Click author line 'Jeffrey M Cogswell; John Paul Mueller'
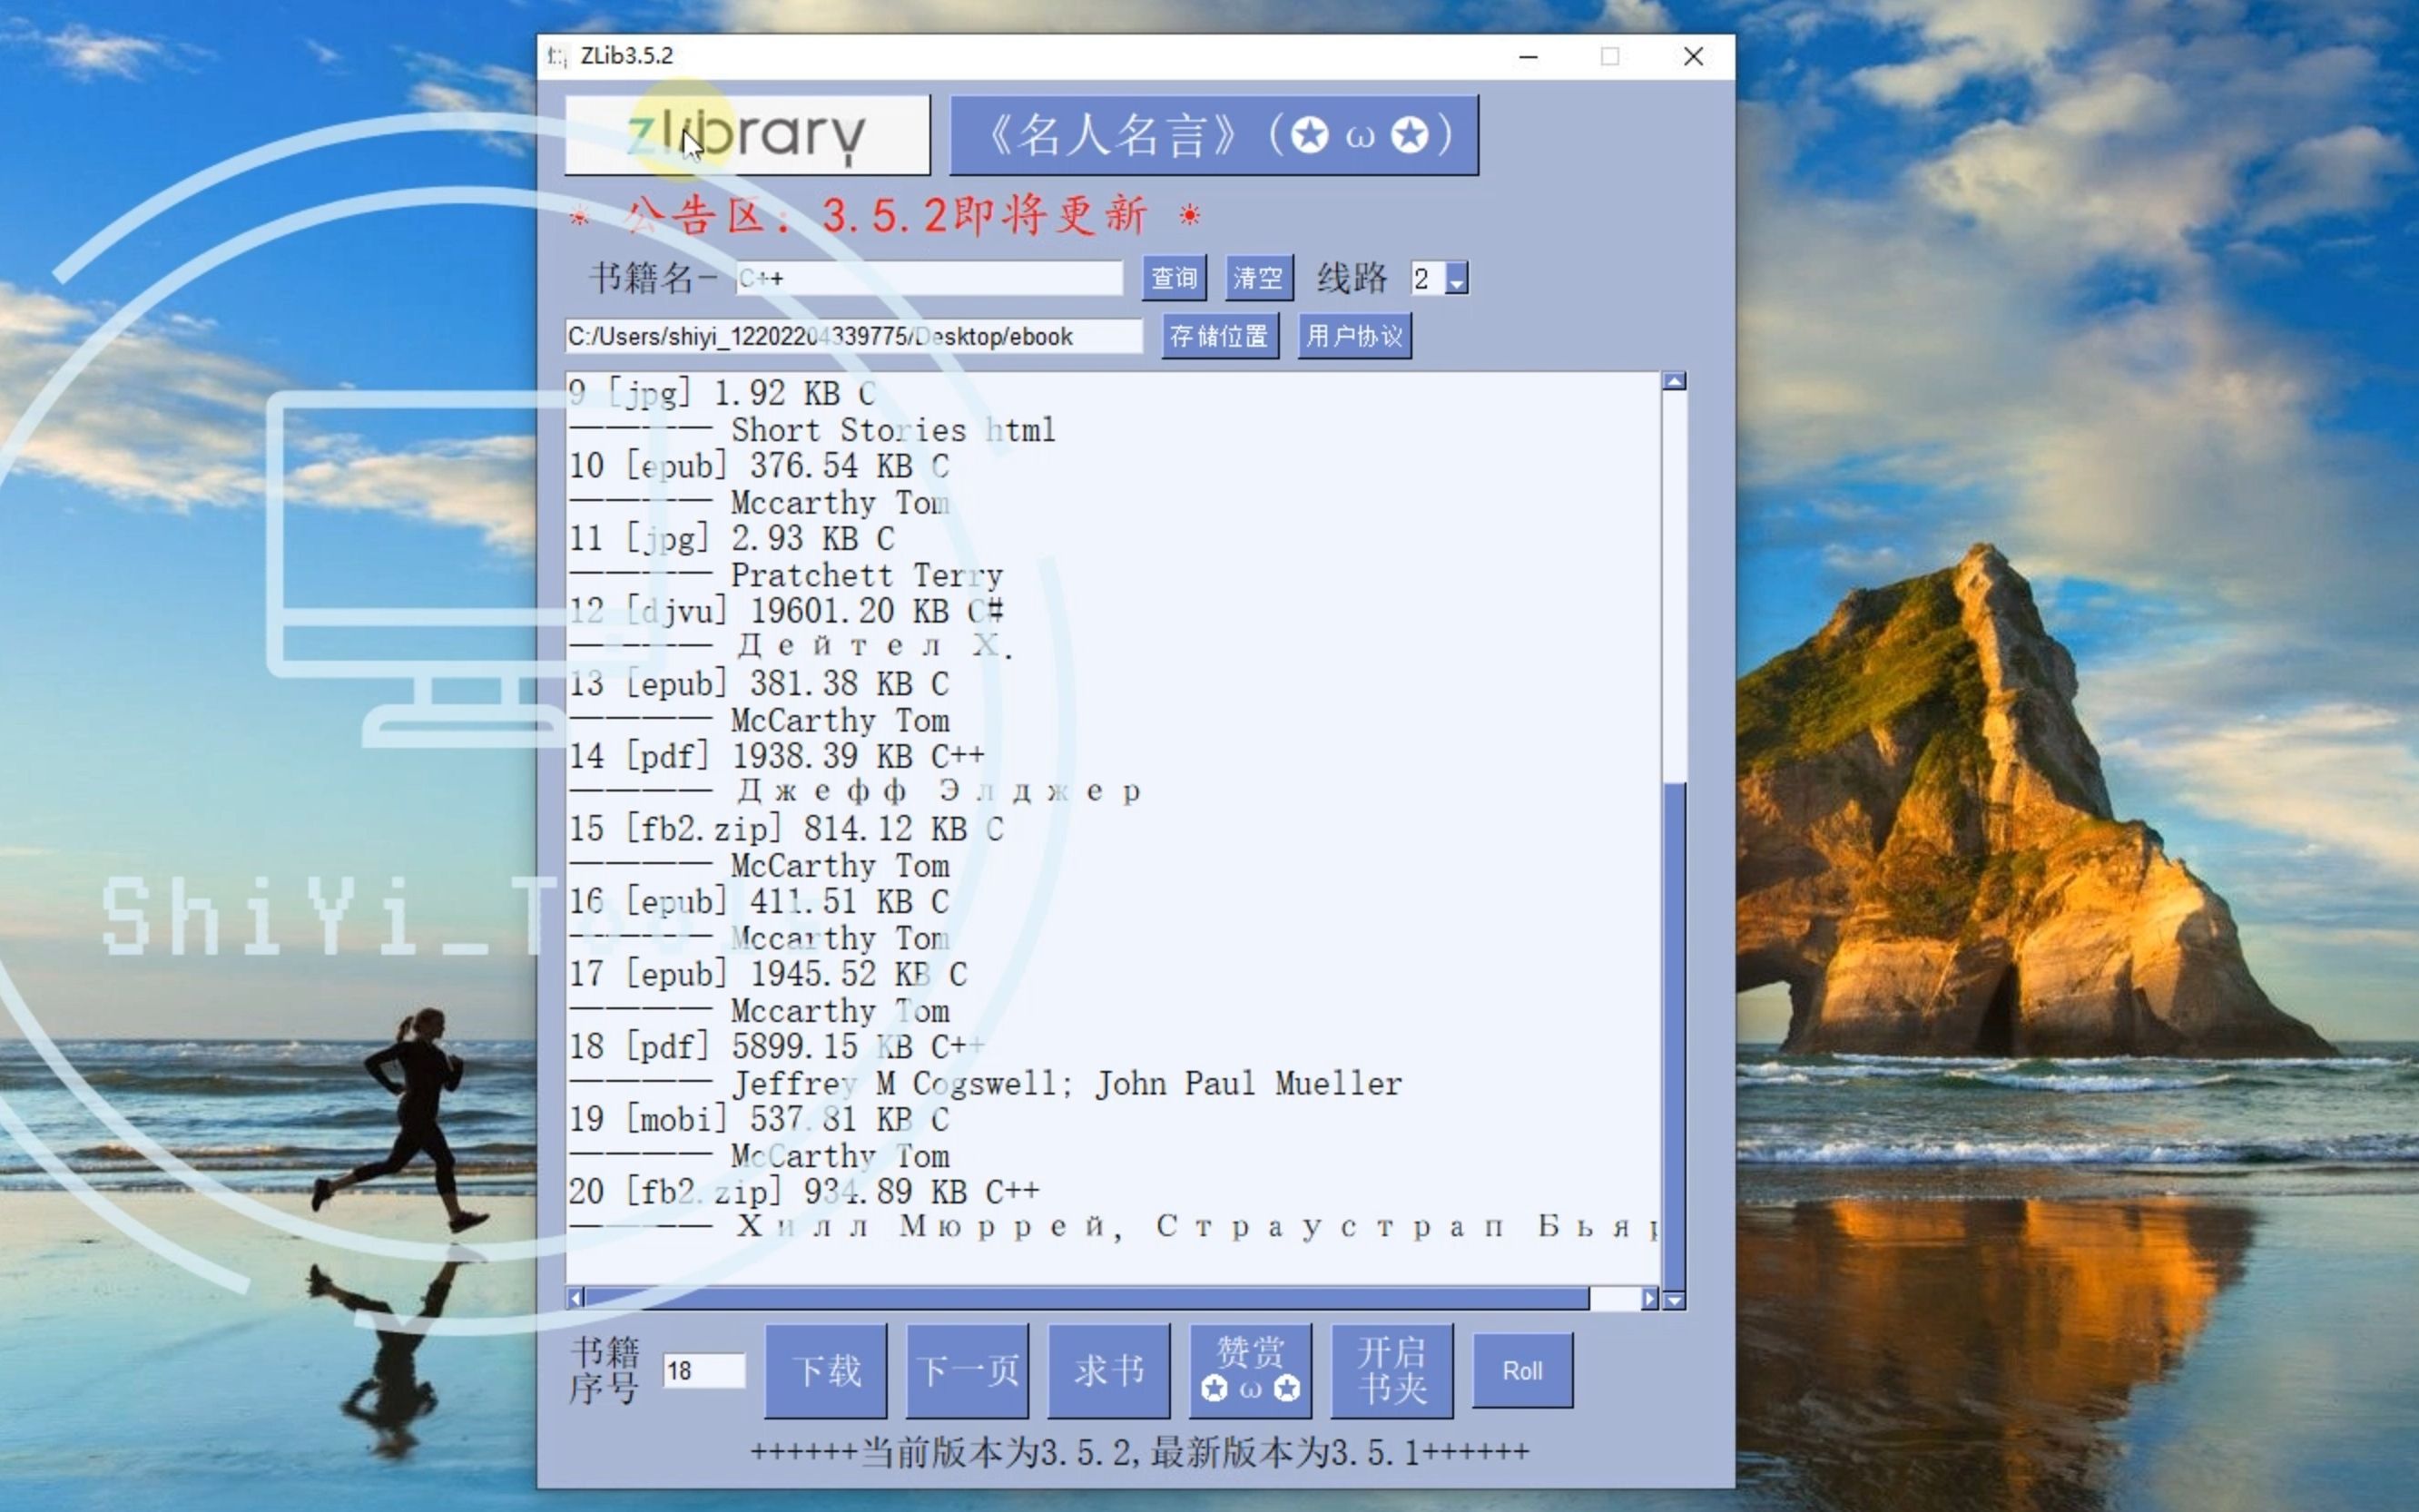 1067,1084
